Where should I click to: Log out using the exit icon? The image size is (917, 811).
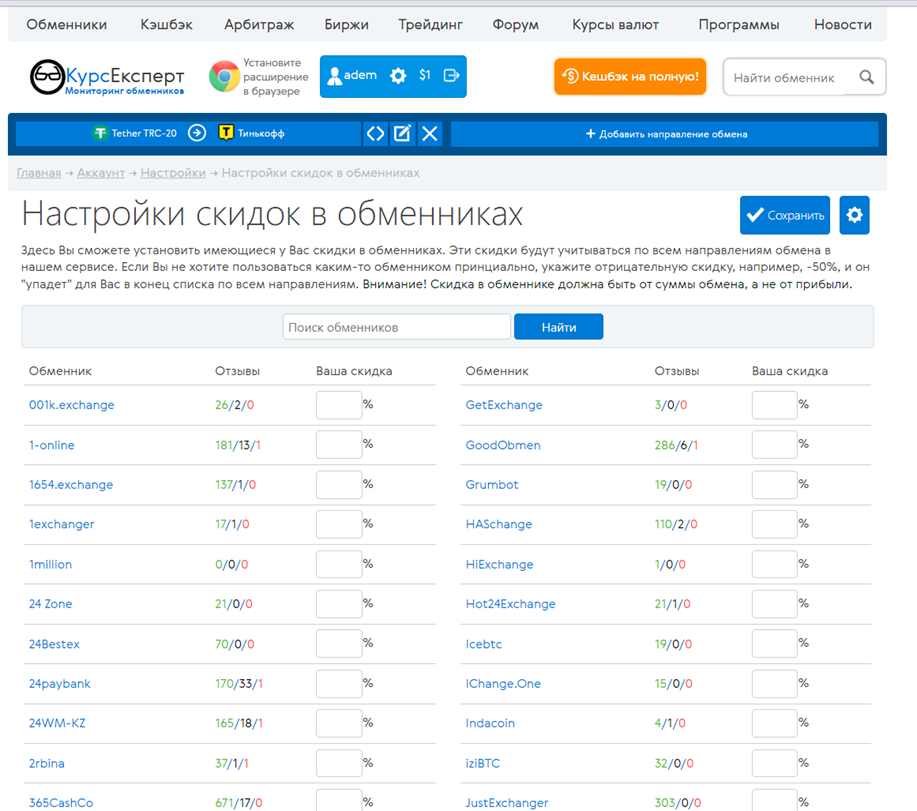[451, 75]
